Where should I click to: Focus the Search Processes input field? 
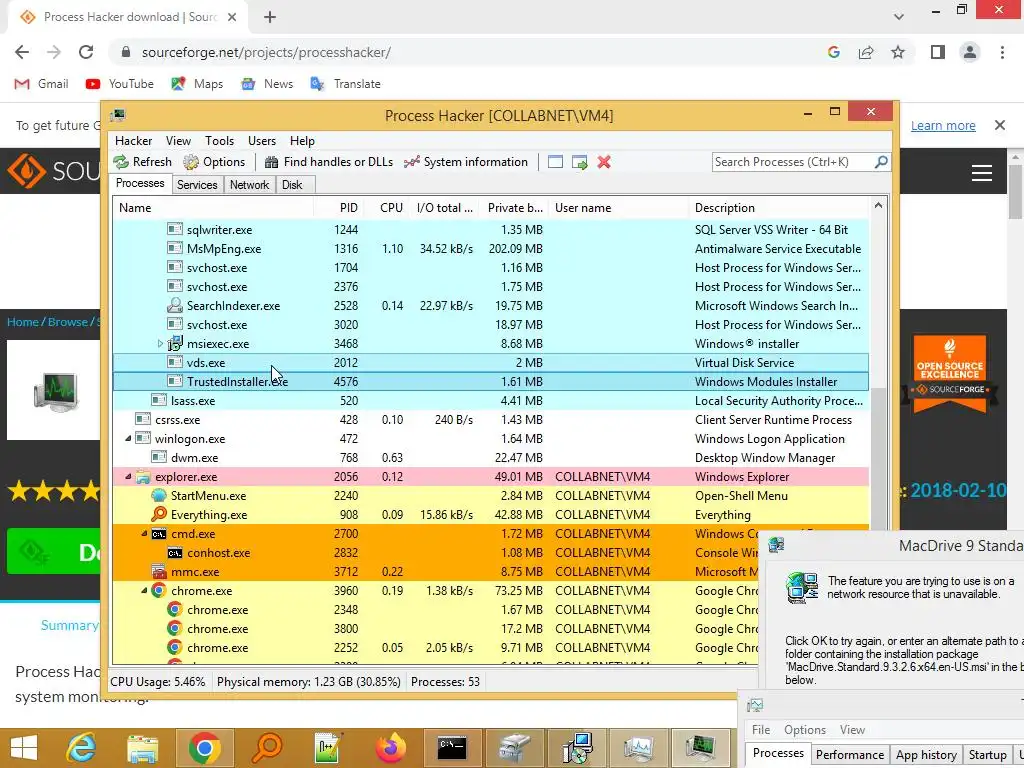(793, 162)
